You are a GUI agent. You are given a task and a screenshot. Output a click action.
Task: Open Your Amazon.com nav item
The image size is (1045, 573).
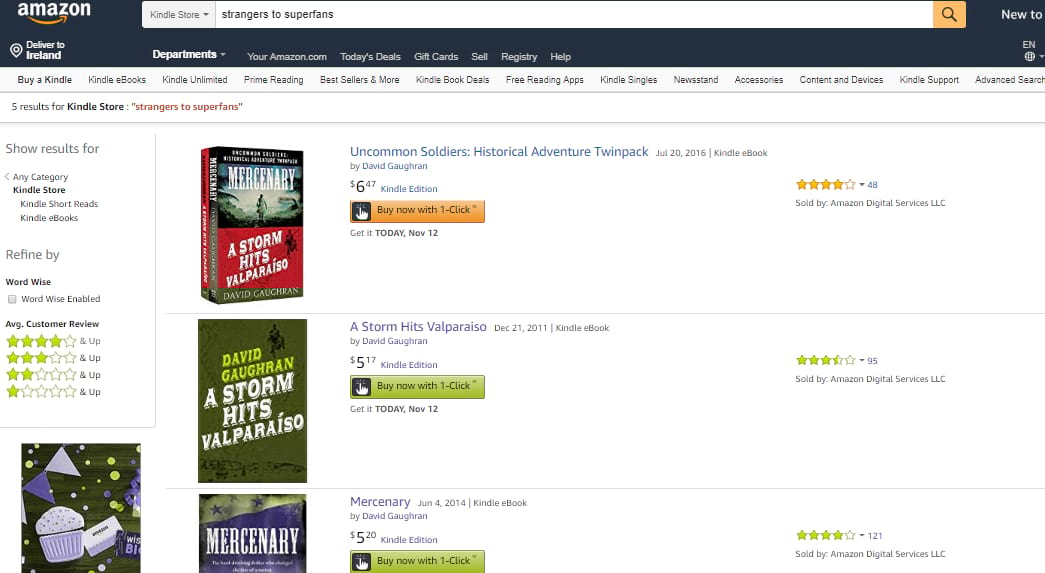[x=287, y=57]
